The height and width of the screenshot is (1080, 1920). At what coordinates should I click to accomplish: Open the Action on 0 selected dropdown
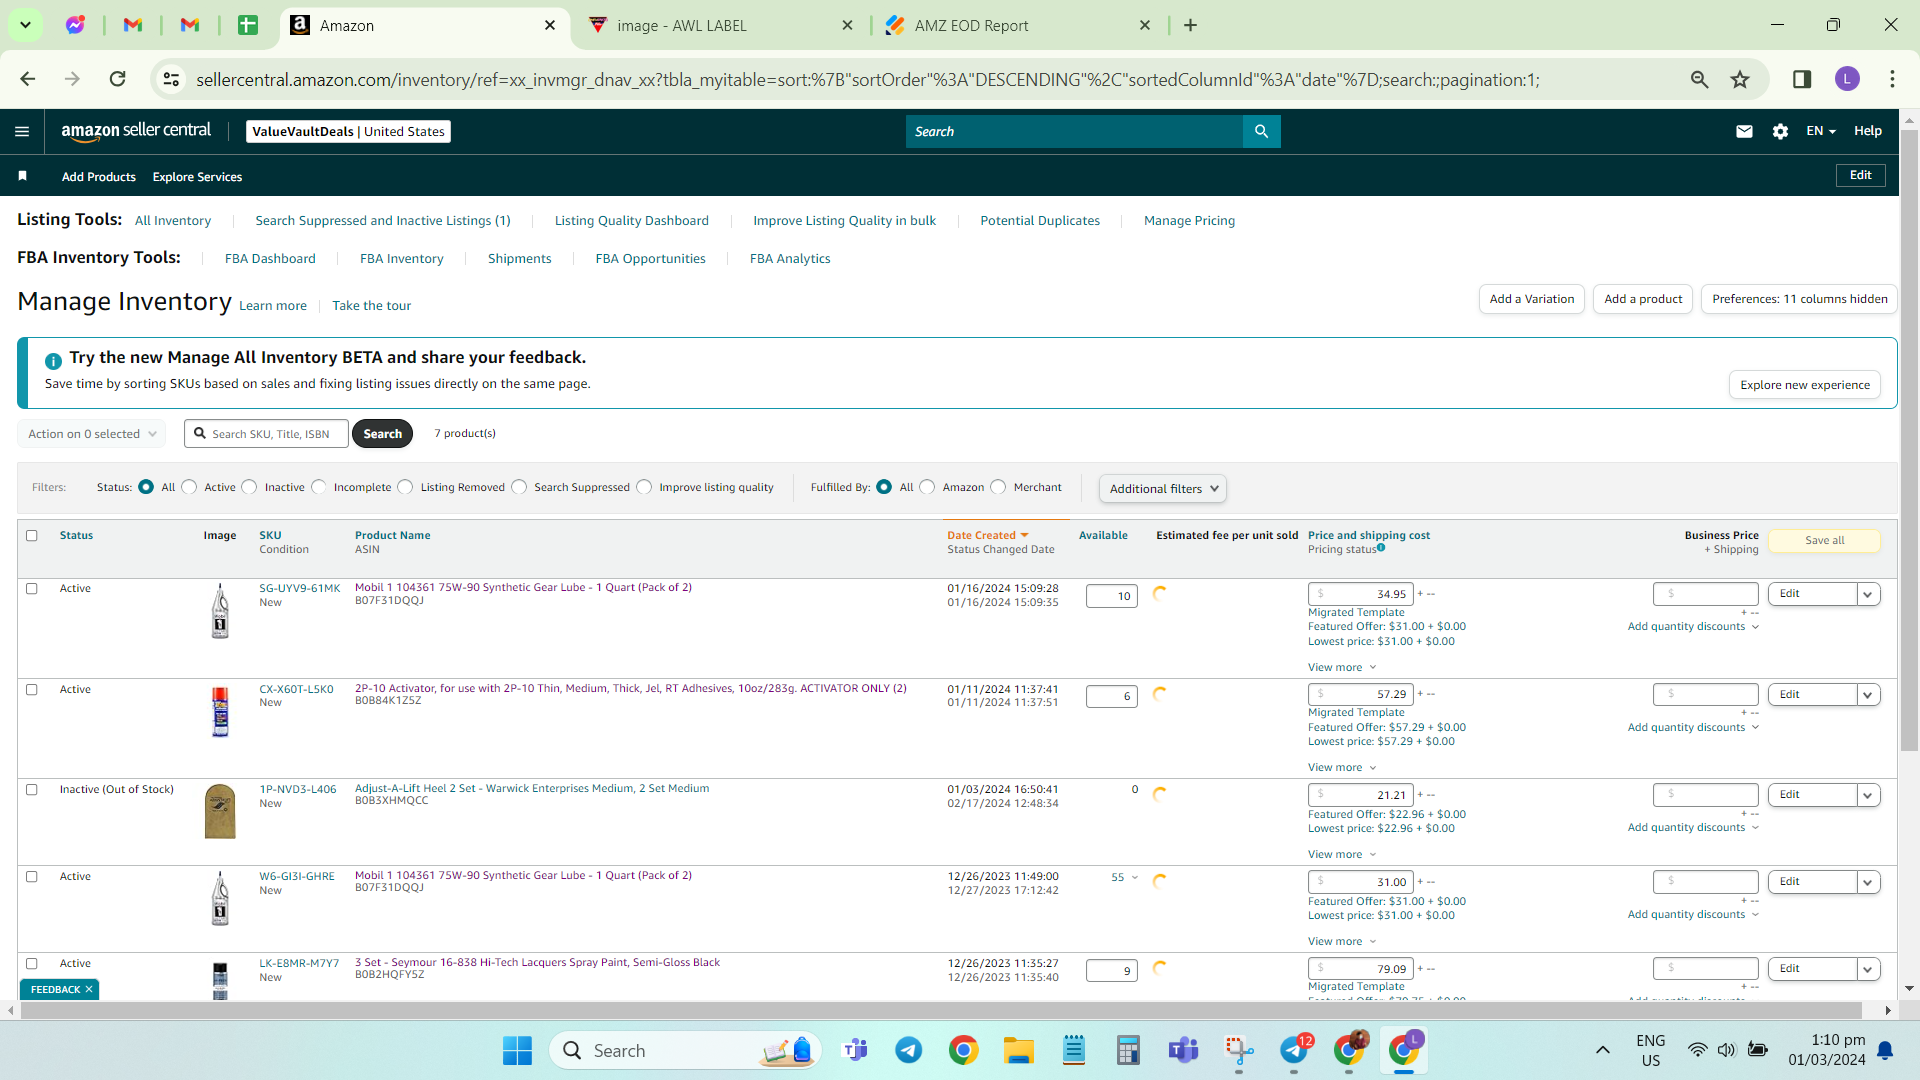(92, 434)
